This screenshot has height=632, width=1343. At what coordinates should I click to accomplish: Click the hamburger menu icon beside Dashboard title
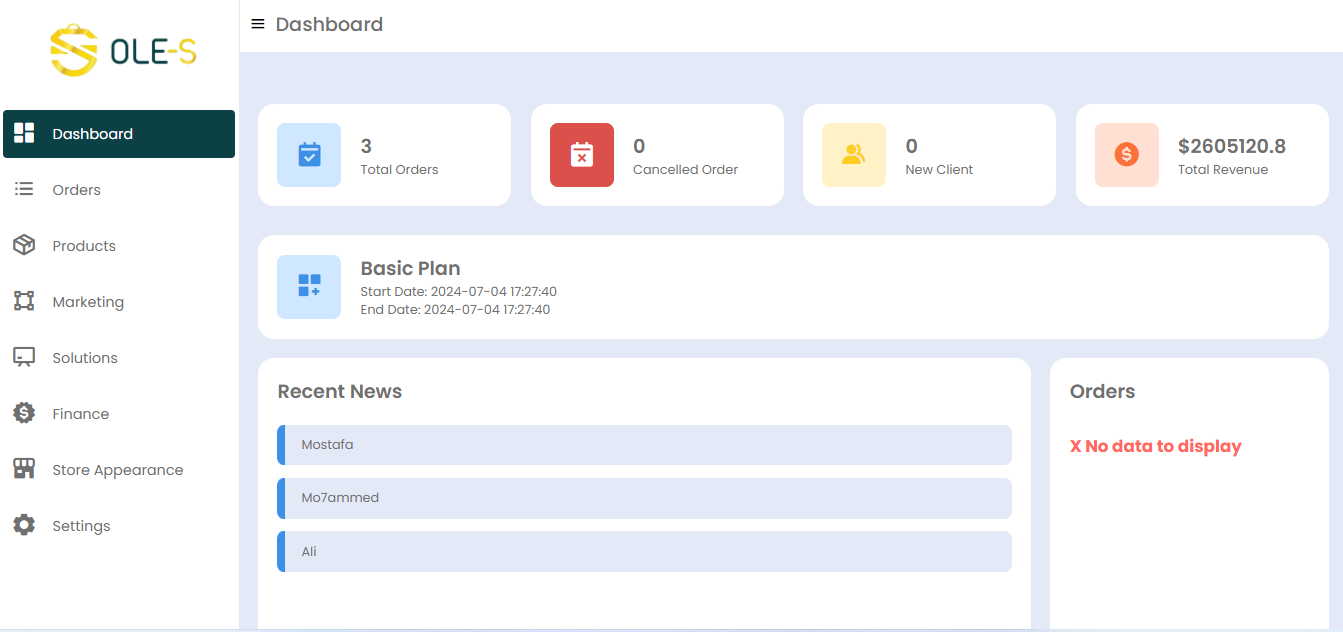tap(258, 24)
